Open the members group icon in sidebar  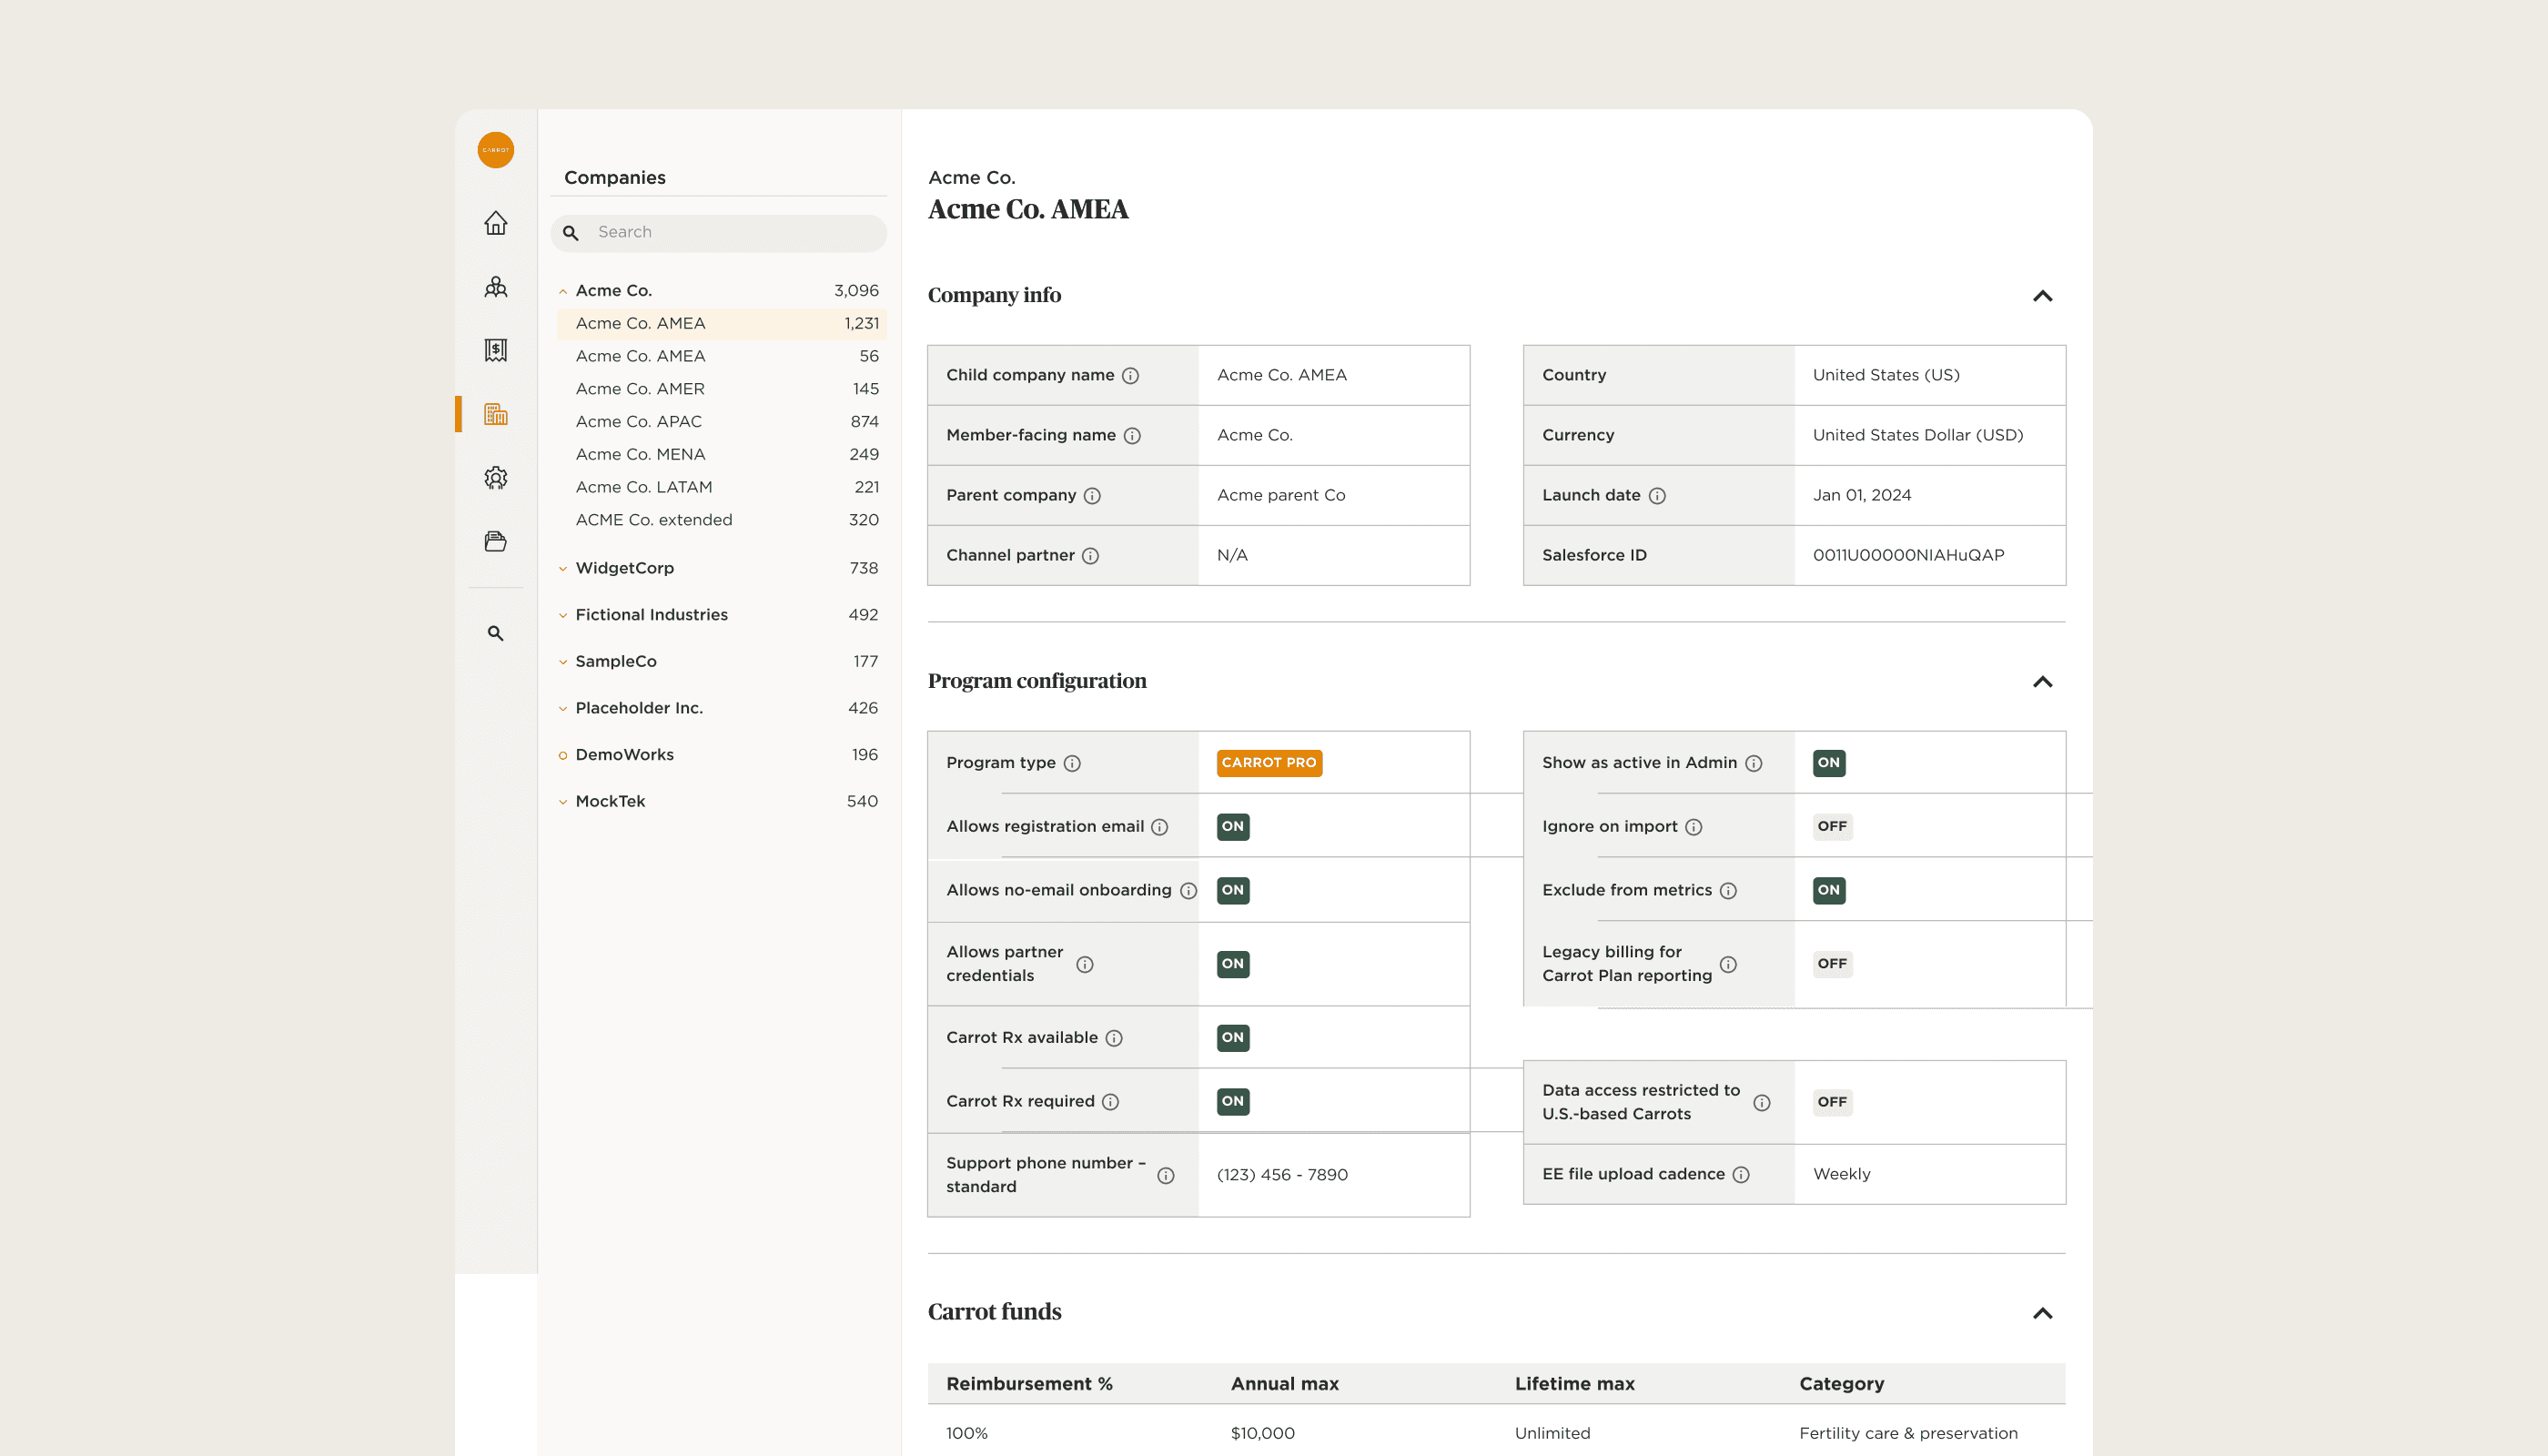pos(495,287)
